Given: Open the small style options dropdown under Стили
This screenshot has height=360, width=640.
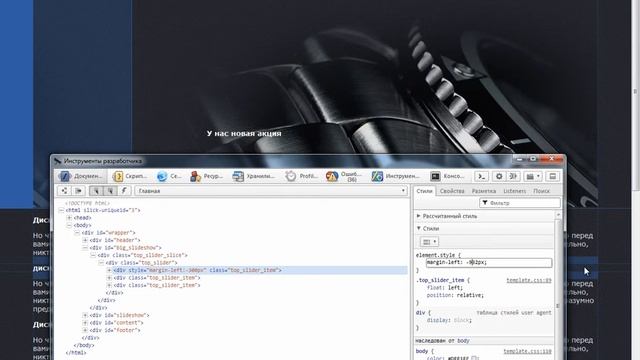Looking at the screenshot, I should pos(429,242).
